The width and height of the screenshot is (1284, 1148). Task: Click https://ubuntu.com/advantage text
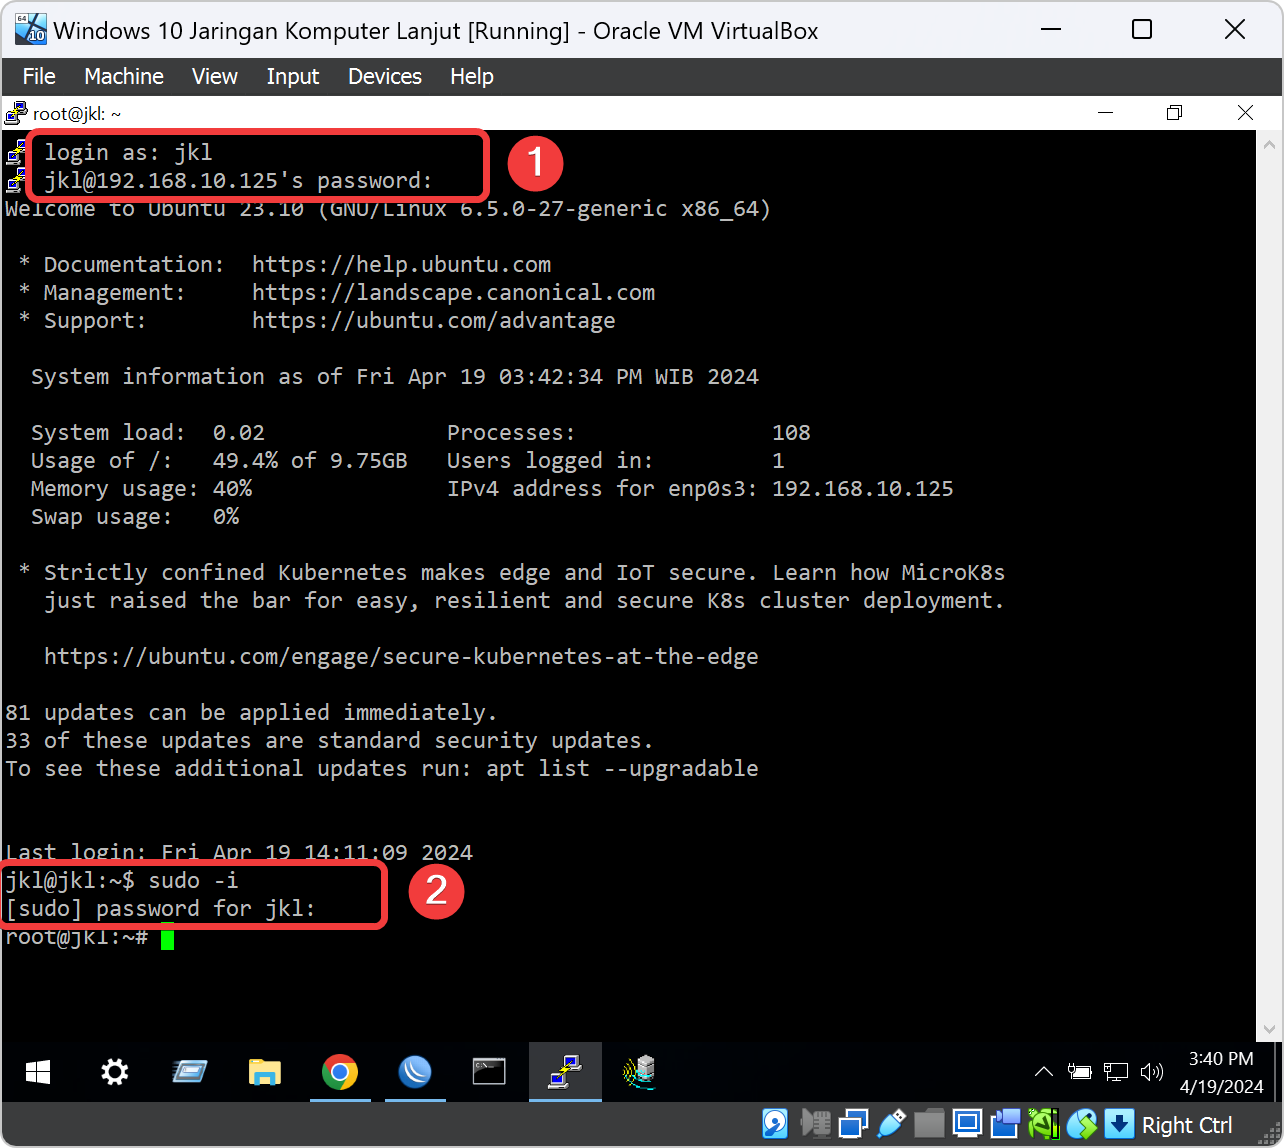pos(434,321)
